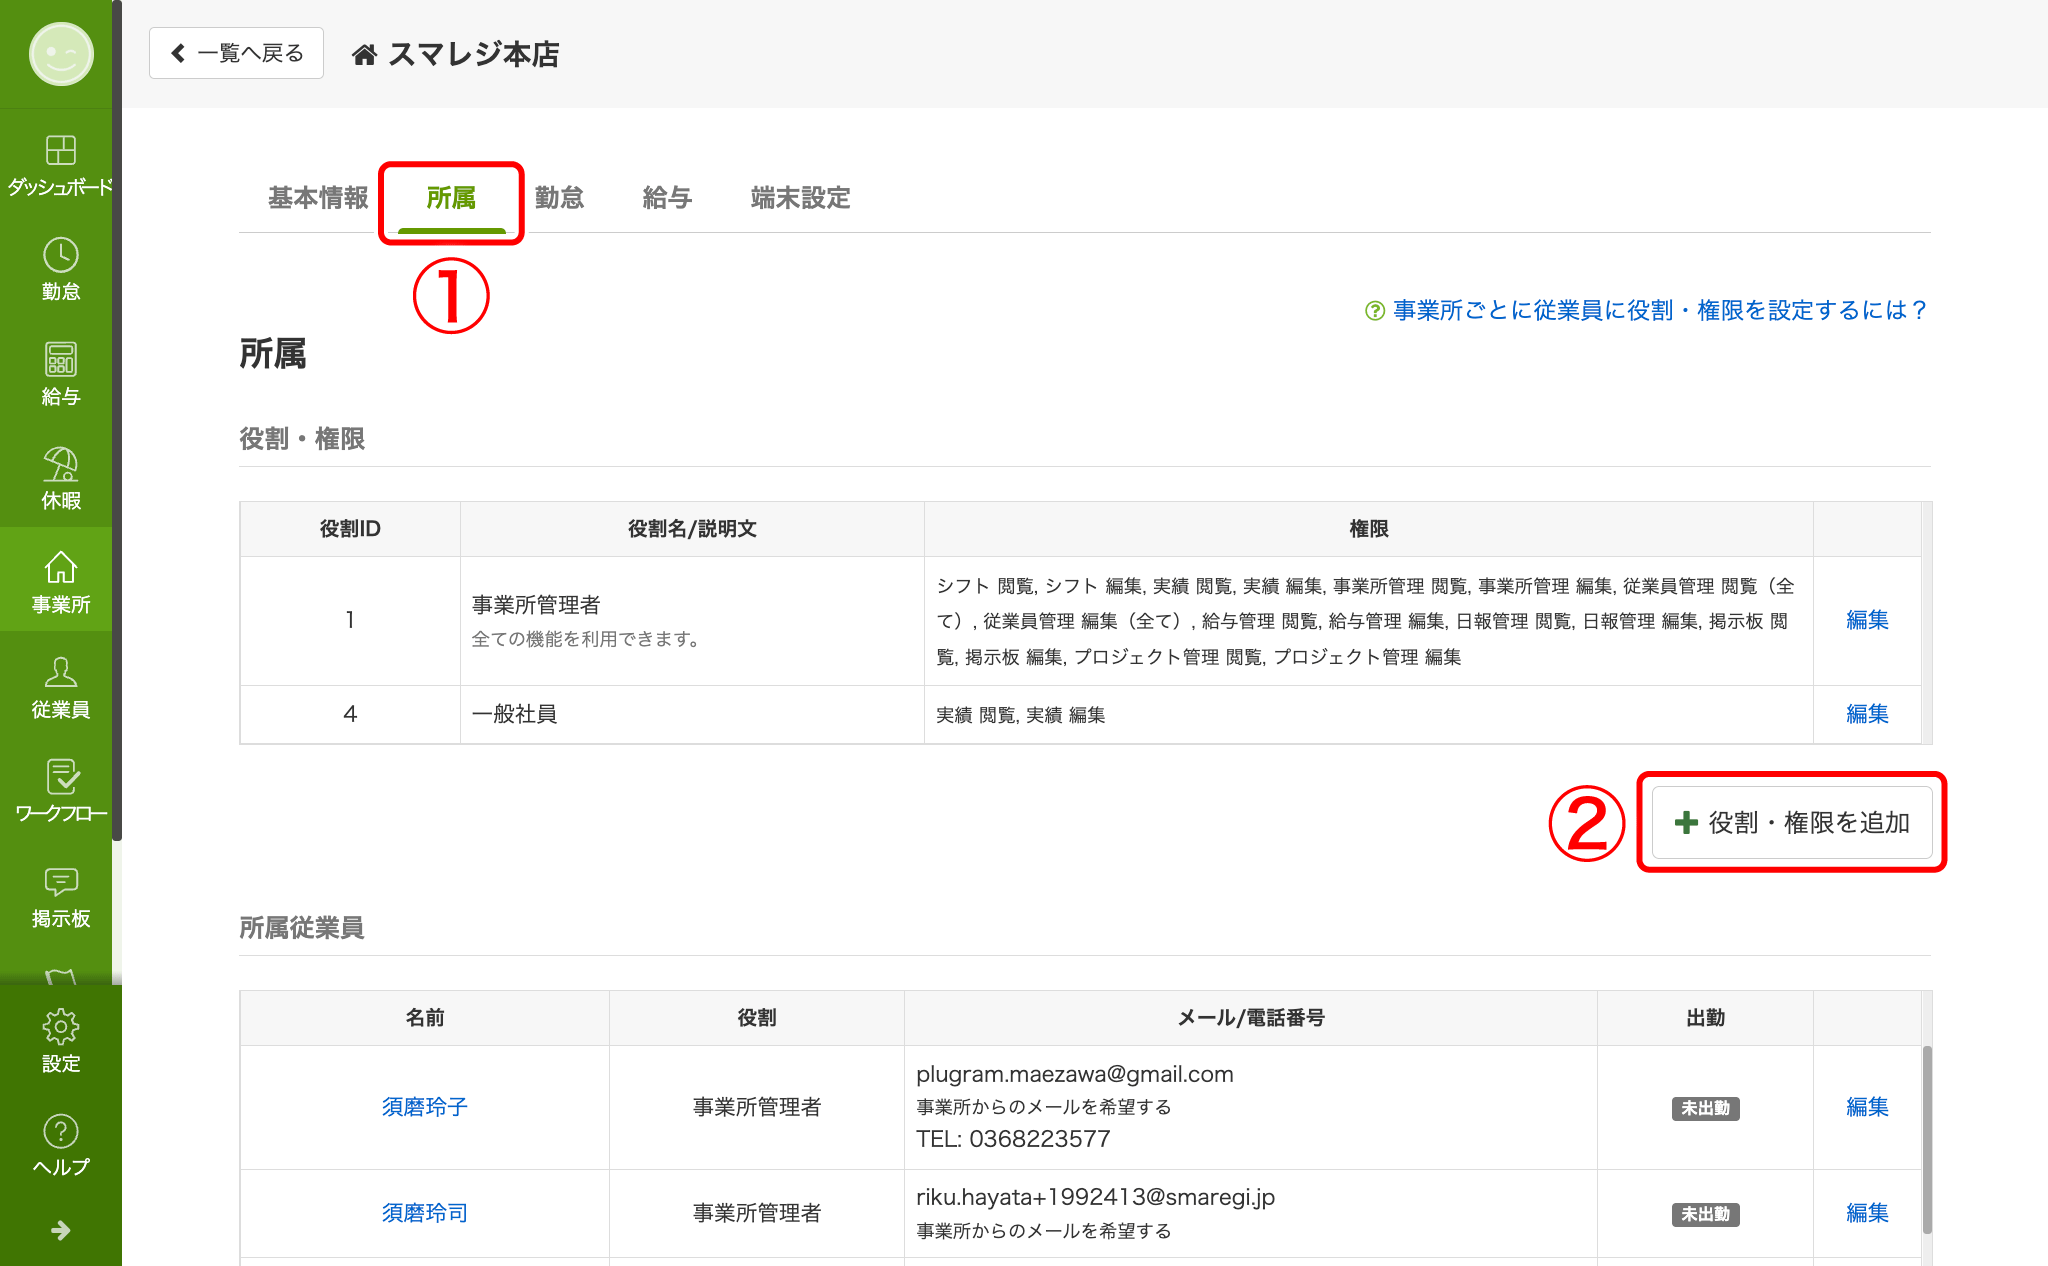Open the 休暇 umbrella icon in sidebar

tap(60, 465)
